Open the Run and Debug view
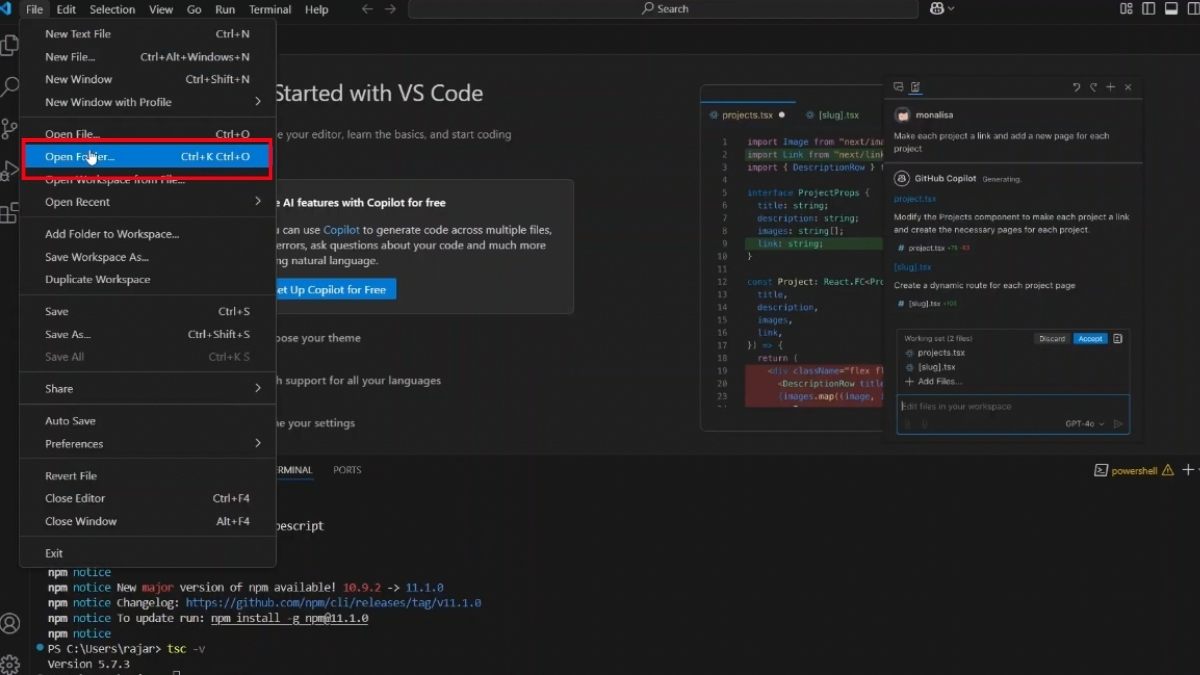Viewport: 1200px width, 675px height. pyautogui.click(x=9, y=171)
